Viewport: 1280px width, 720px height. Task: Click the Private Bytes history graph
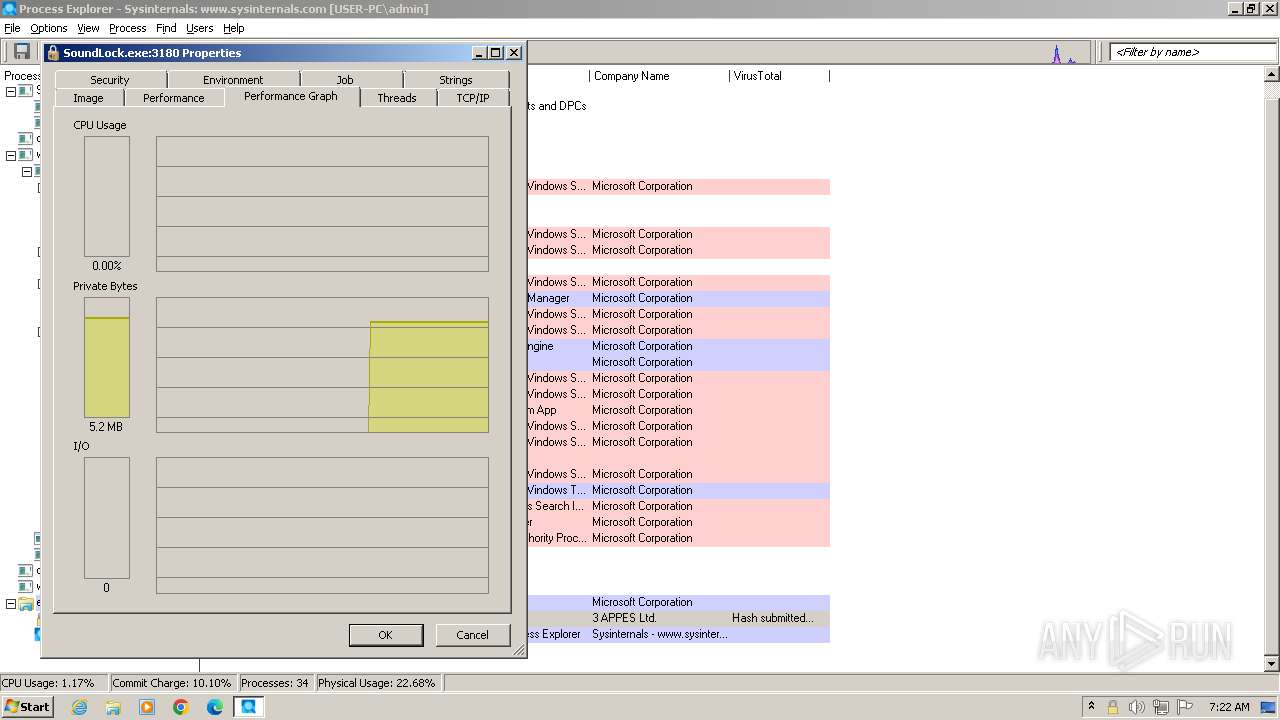coord(322,365)
